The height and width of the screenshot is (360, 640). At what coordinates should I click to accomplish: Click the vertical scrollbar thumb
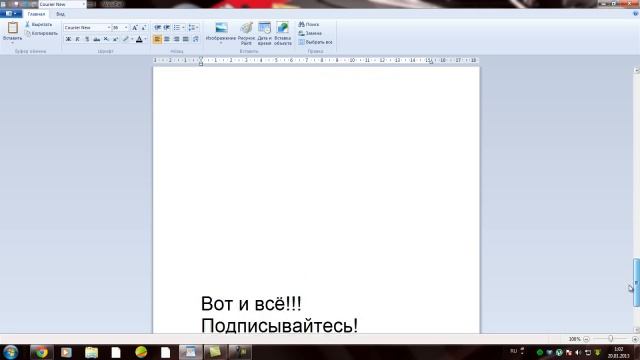pyautogui.click(x=636, y=282)
